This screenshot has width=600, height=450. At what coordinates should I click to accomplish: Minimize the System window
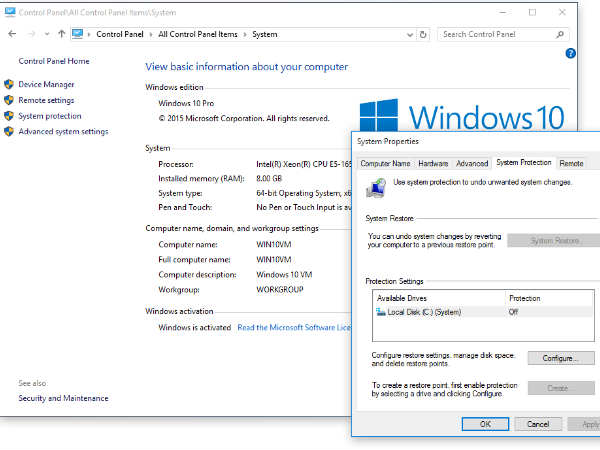pyautogui.click(x=503, y=12)
